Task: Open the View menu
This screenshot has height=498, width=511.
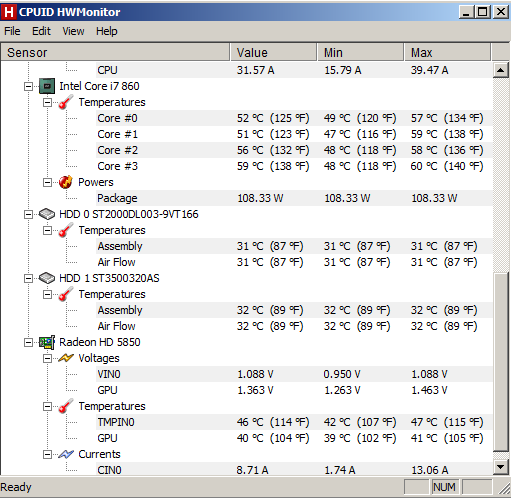Action: (x=73, y=31)
